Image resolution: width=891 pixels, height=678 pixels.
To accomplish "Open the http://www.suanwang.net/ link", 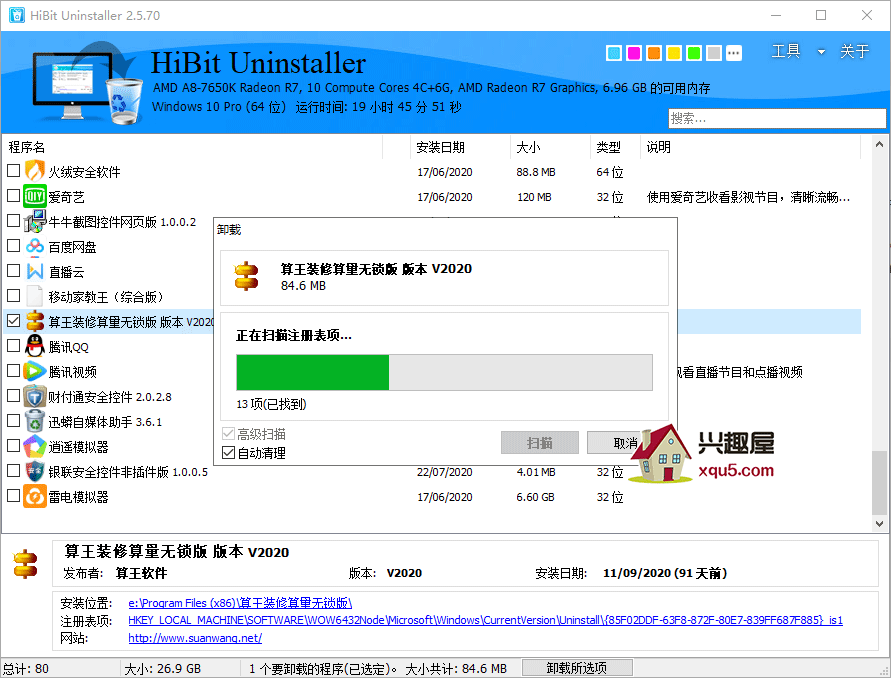I will 195,638.
